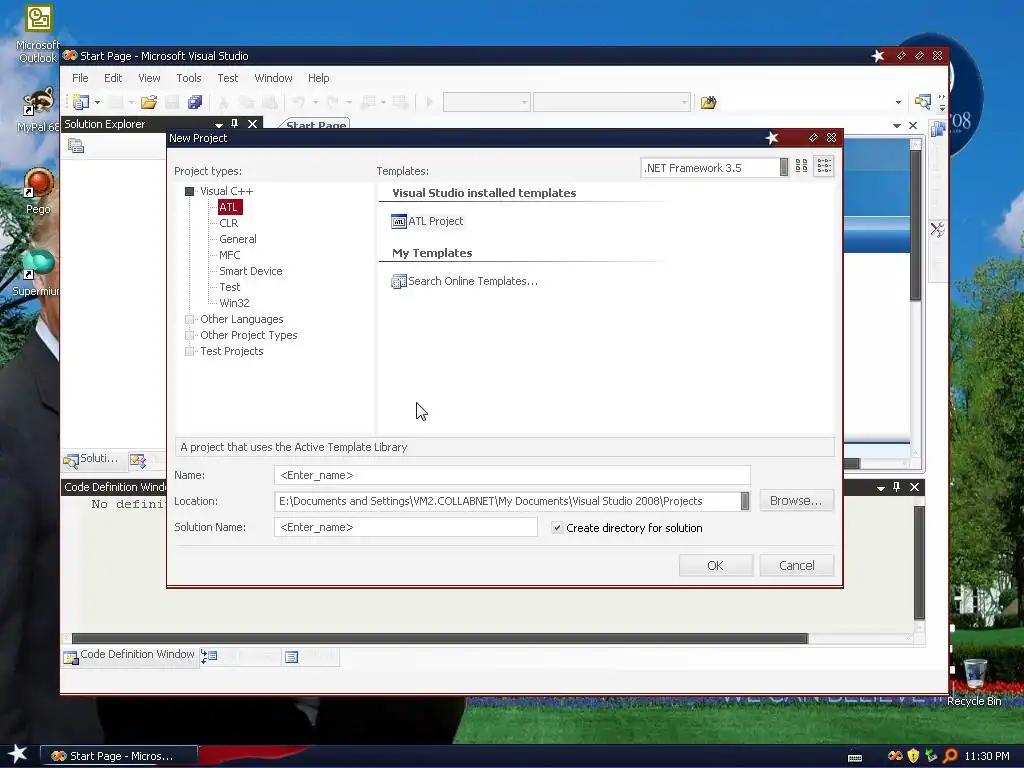Click the project Name input field

coord(512,475)
